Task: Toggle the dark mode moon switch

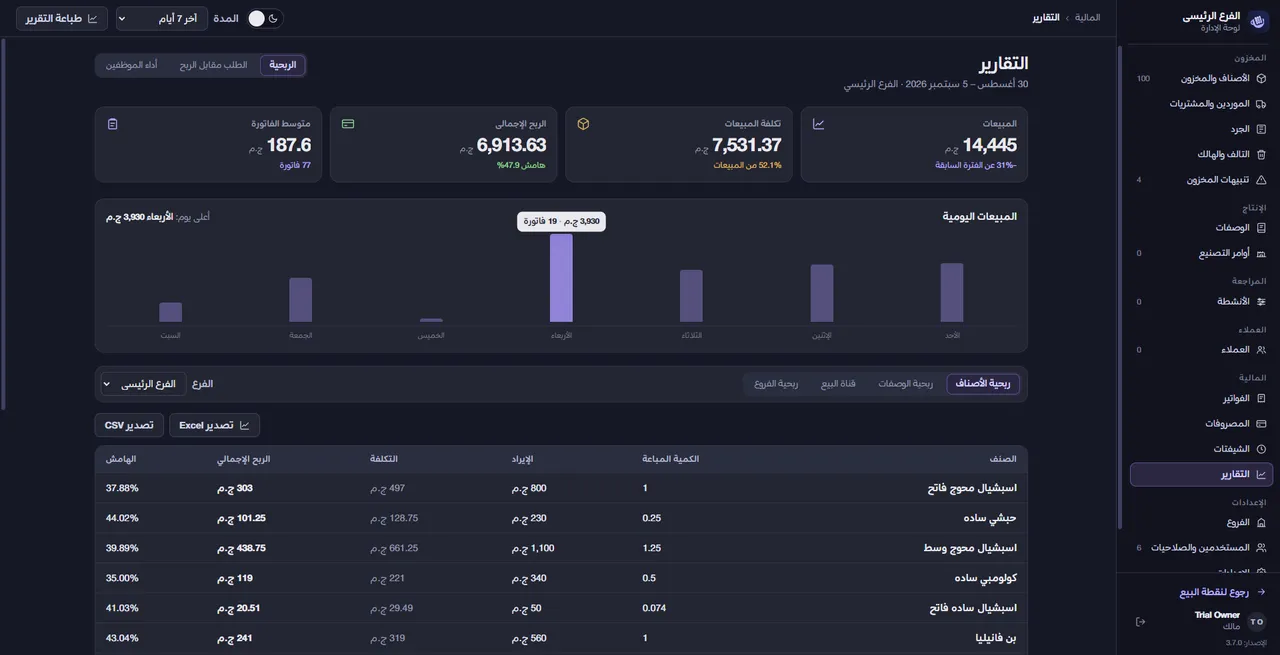Action: point(265,18)
